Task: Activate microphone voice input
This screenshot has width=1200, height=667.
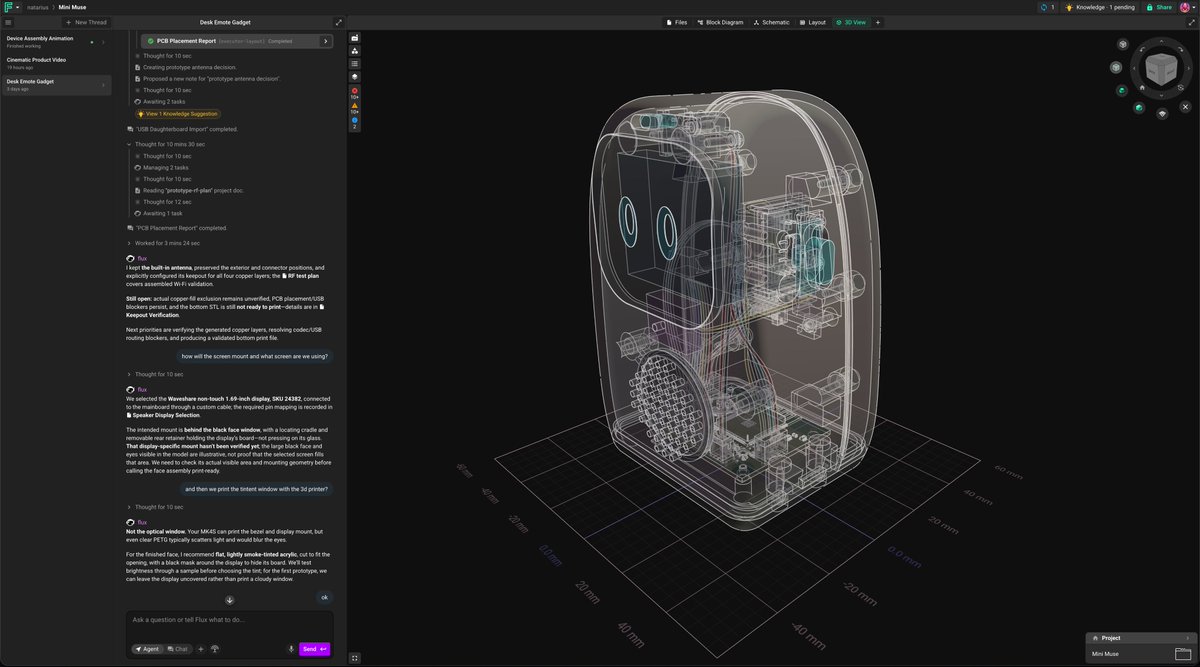Action: tap(291, 649)
